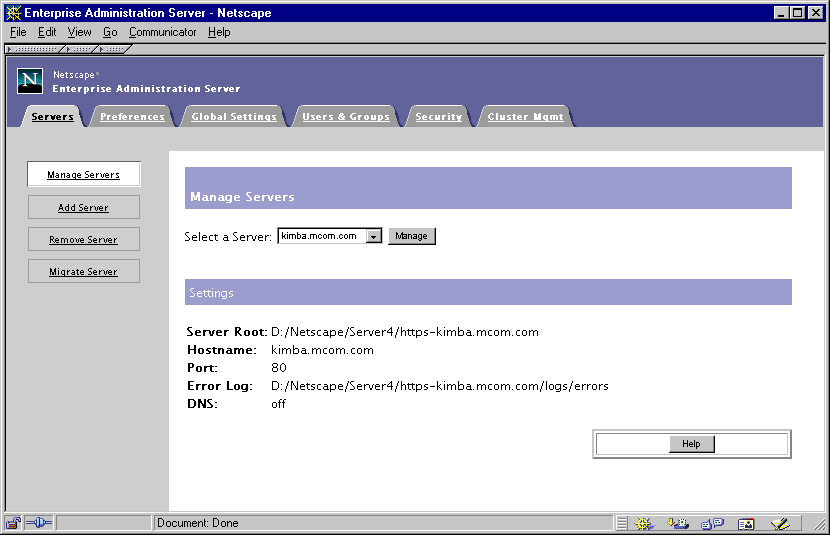Viewport: 830px width, 535px height.
Task: Click the Settings section header
Action: pos(488,292)
